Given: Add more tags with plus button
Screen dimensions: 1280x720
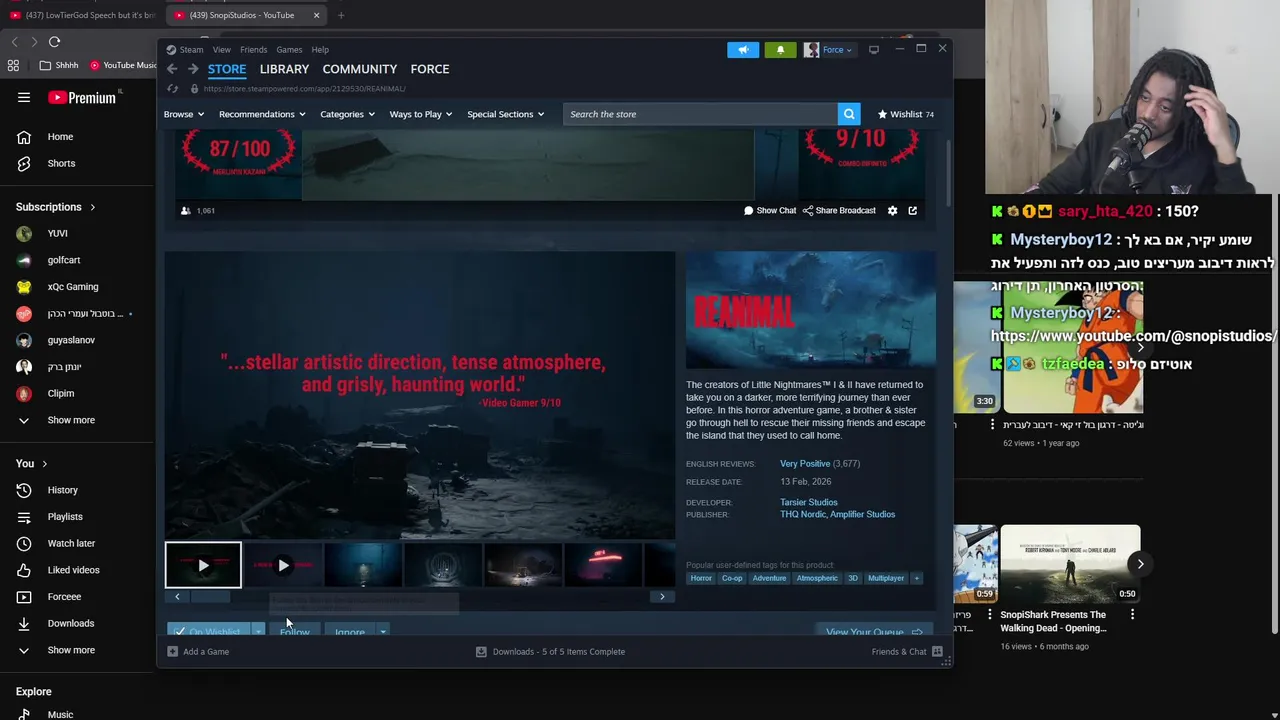Looking at the screenshot, I should 916,578.
